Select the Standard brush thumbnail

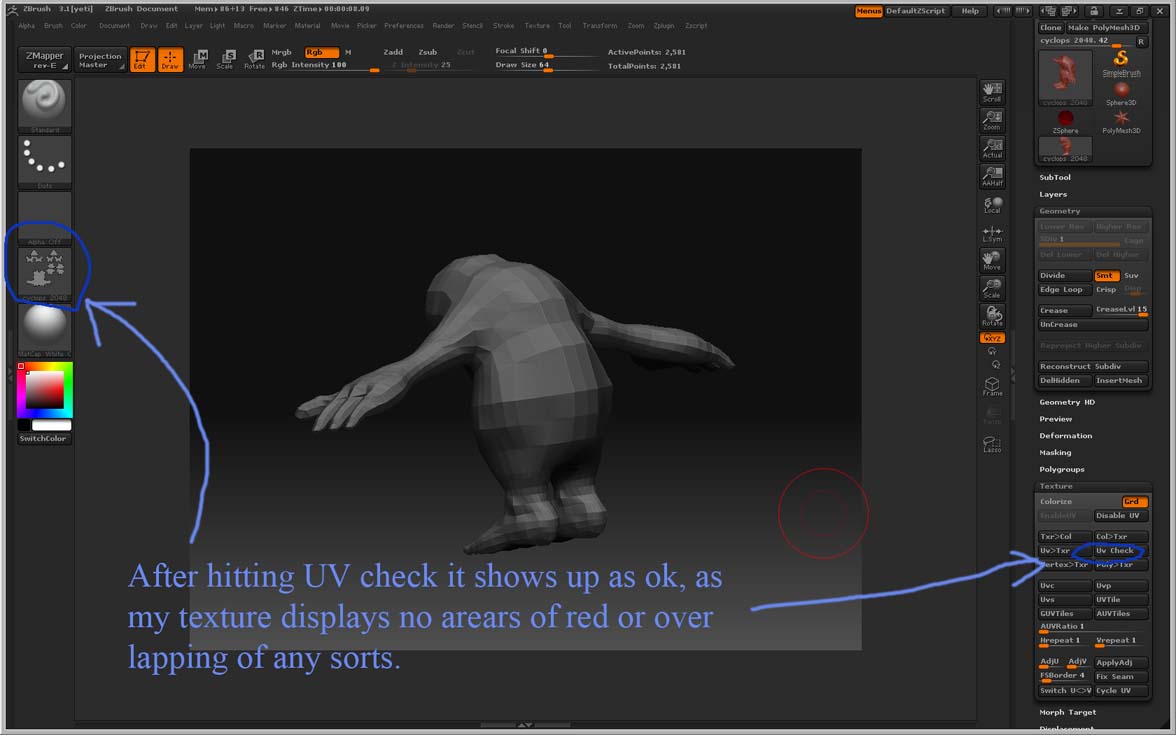tap(44, 103)
